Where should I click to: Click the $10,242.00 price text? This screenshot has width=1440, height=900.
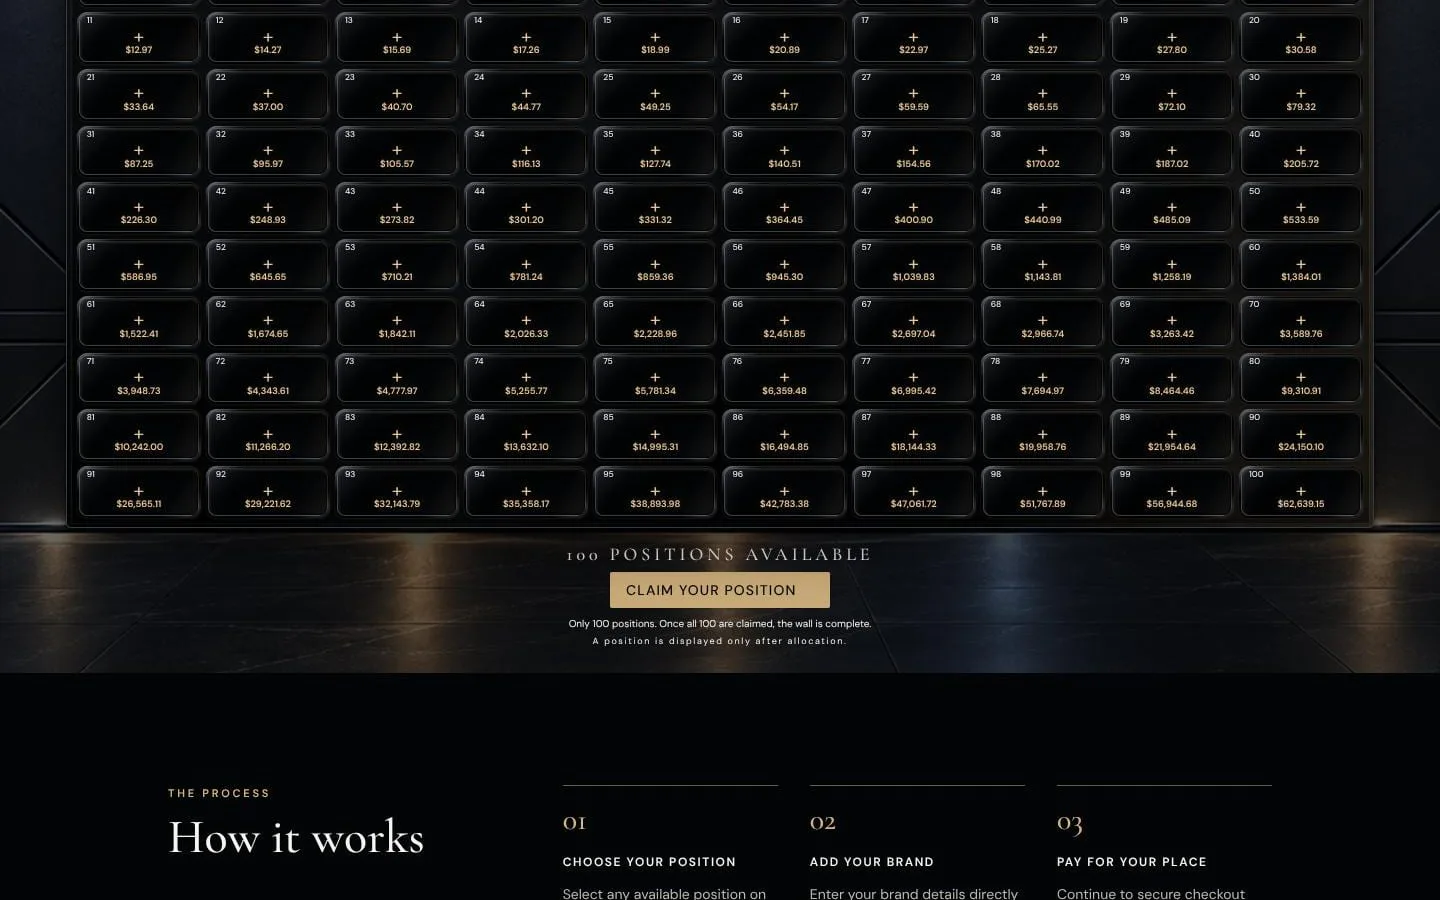139,447
